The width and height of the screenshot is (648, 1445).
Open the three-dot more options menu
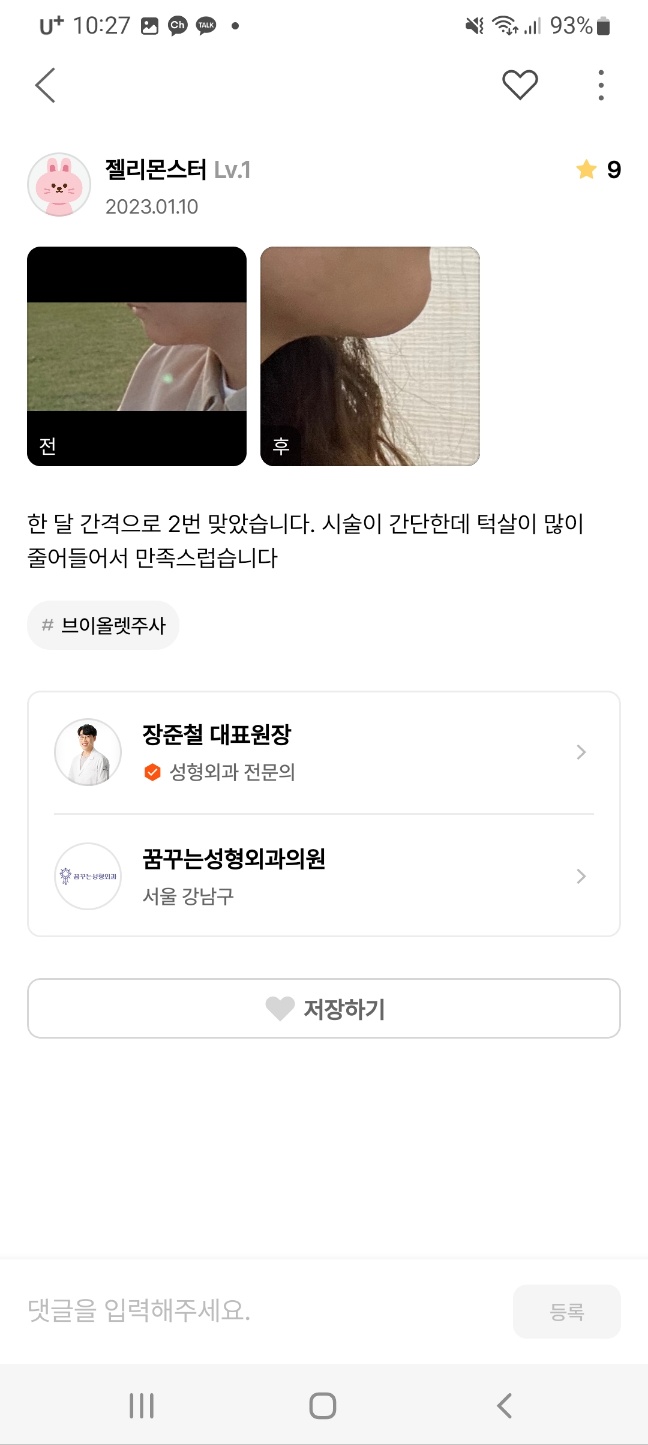(x=600, y=86)
